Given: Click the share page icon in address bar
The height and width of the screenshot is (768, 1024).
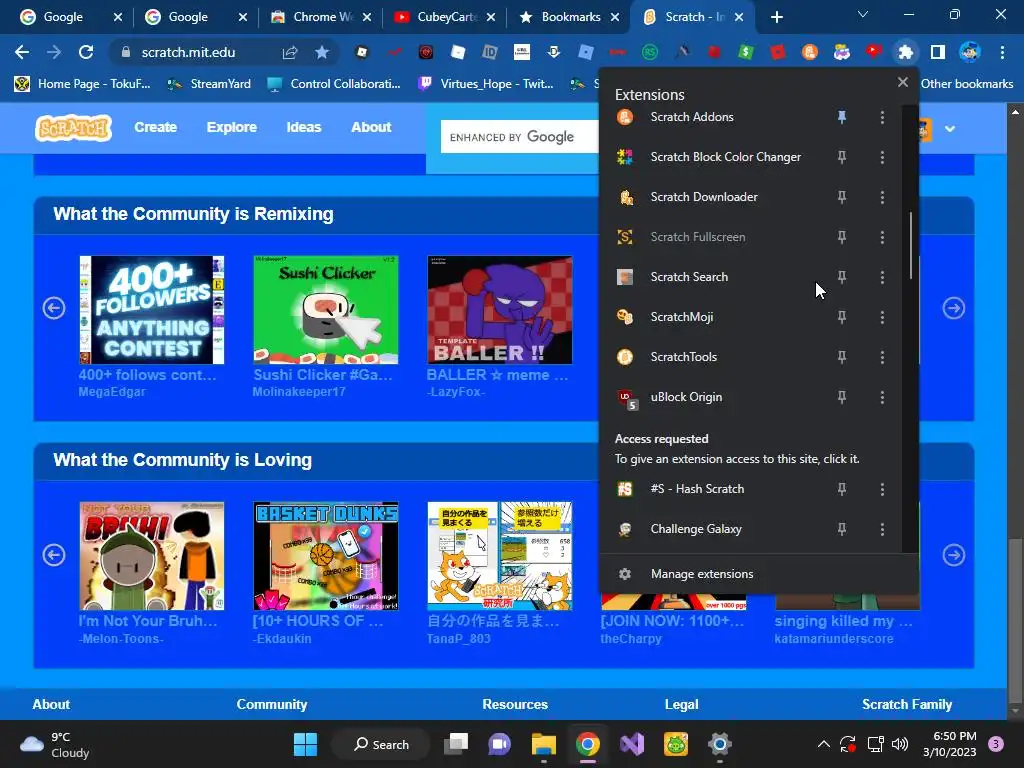Looking at the screenshot, I should 289,52.
